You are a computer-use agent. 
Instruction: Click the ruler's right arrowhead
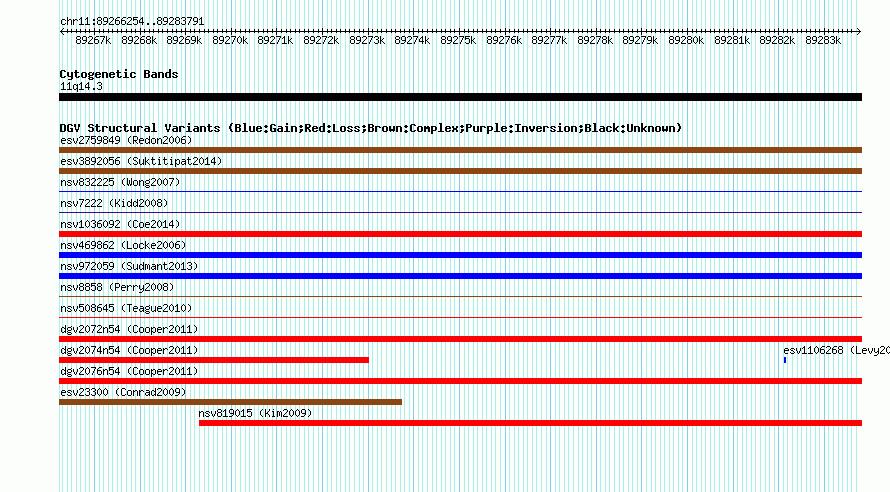pos(859,31)
